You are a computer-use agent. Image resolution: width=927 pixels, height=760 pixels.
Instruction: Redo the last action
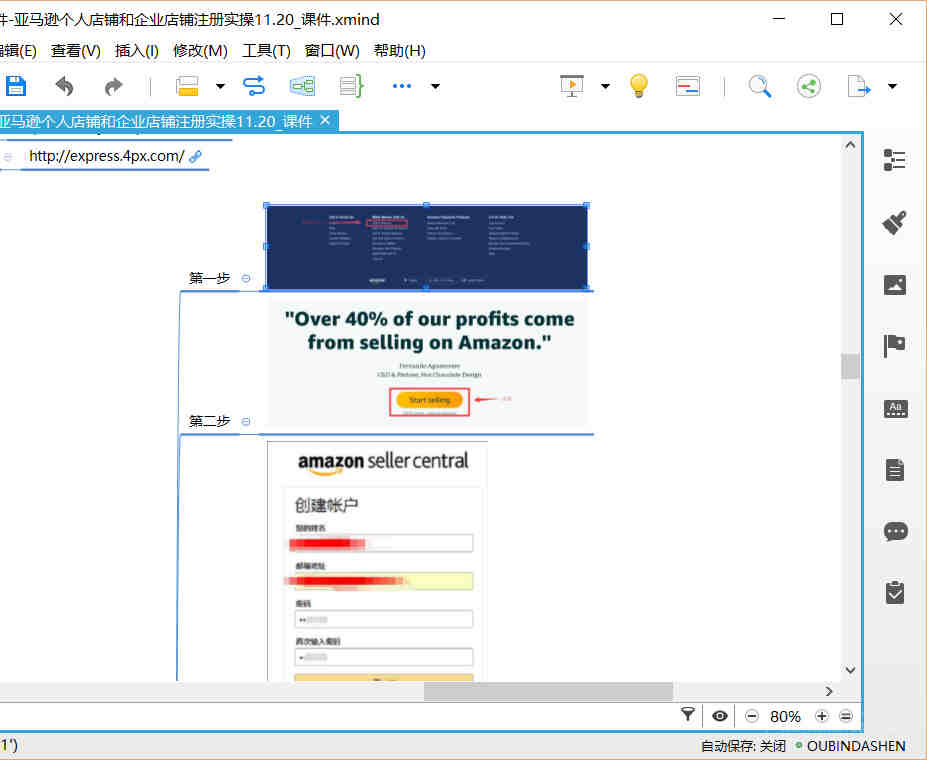point(113,86)
